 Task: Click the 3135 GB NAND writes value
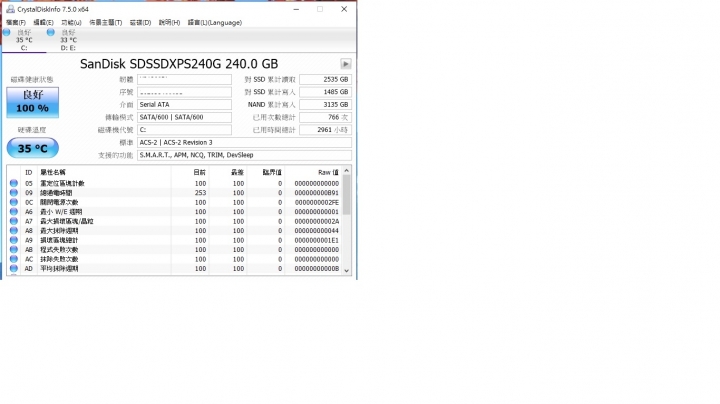(x=326, y=105)
